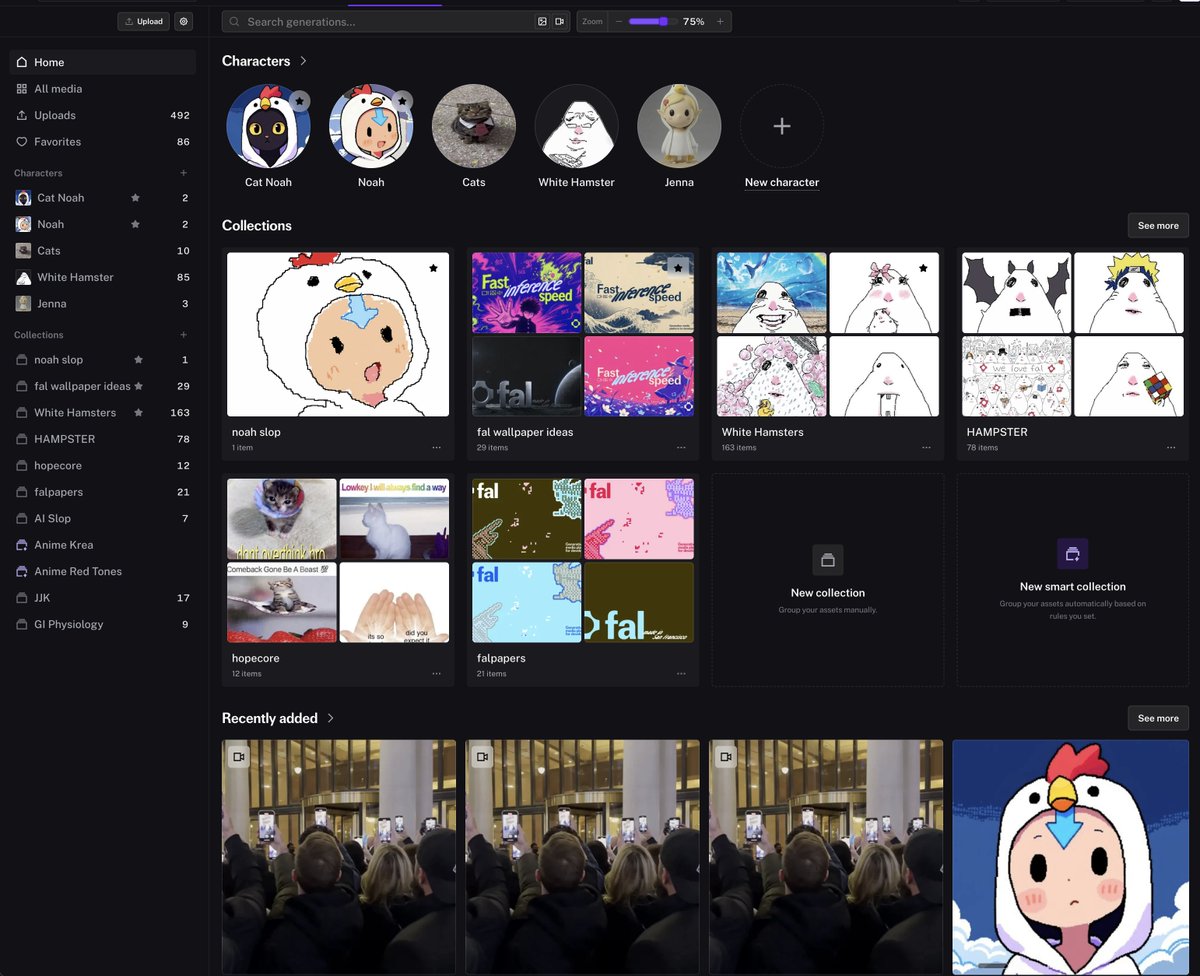1200x976 pixels.
Task: Create a New character with plus circle
Action: tap(782, 126)
